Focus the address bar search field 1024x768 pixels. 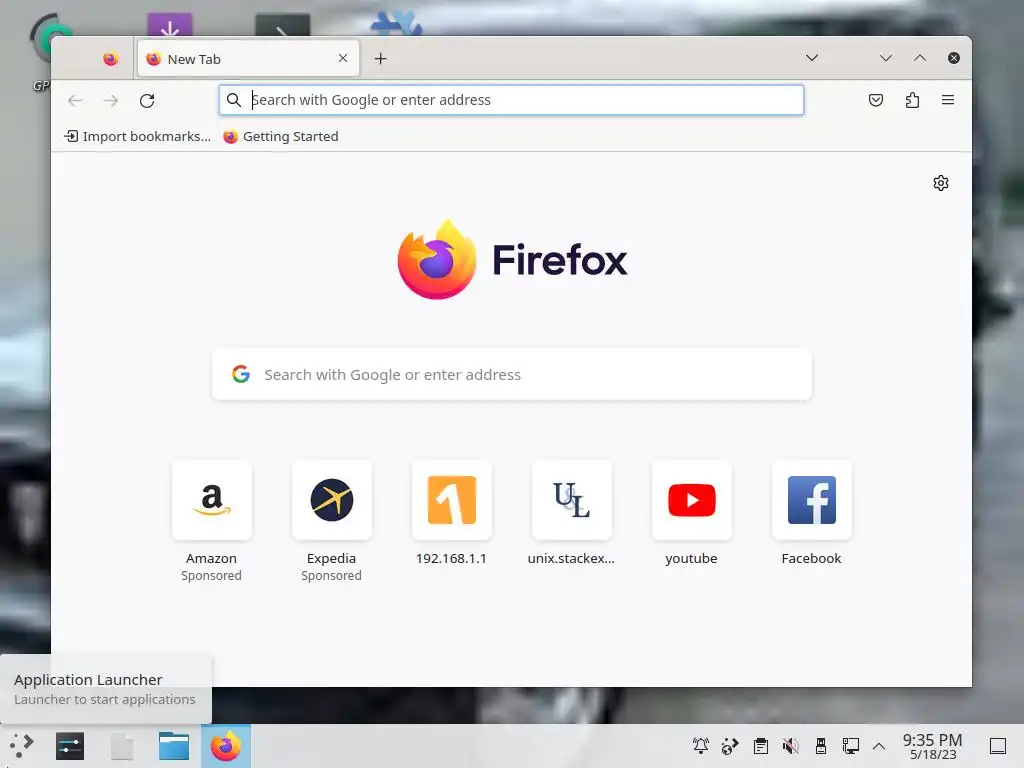(511, 100)
